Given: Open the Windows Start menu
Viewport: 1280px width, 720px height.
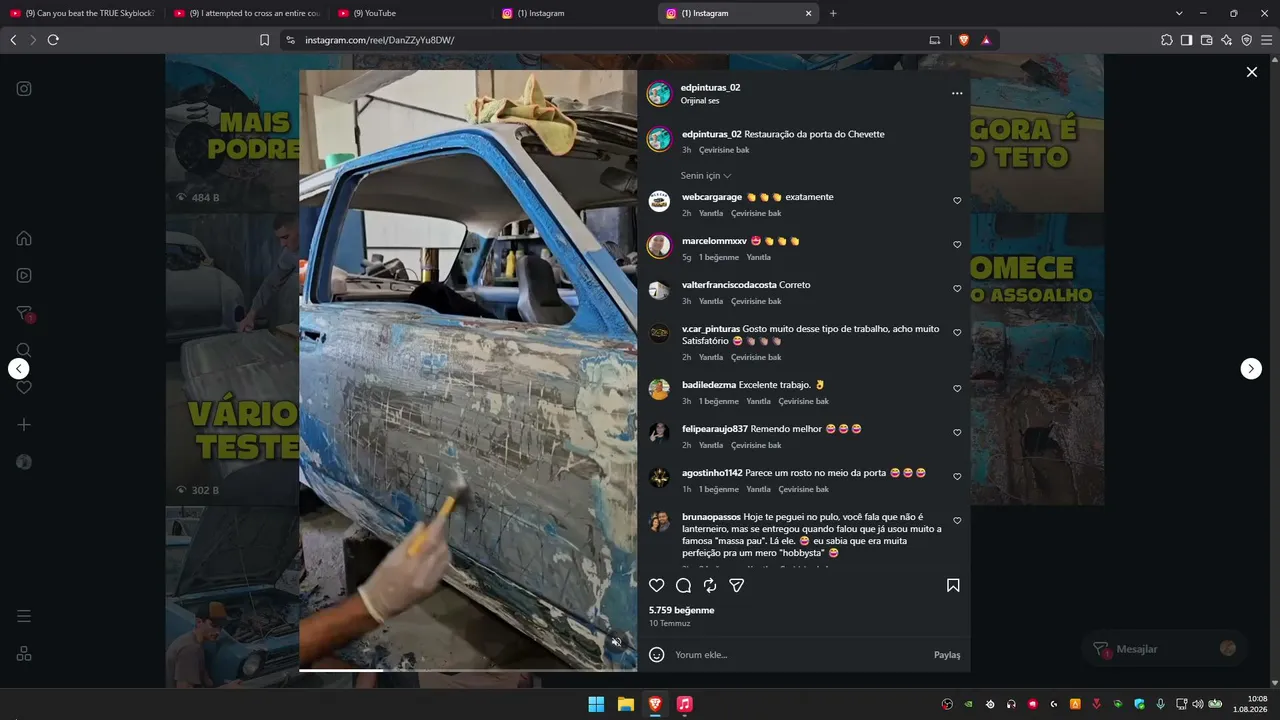Looking at the screenshot, I should click(x=596, y=704).
